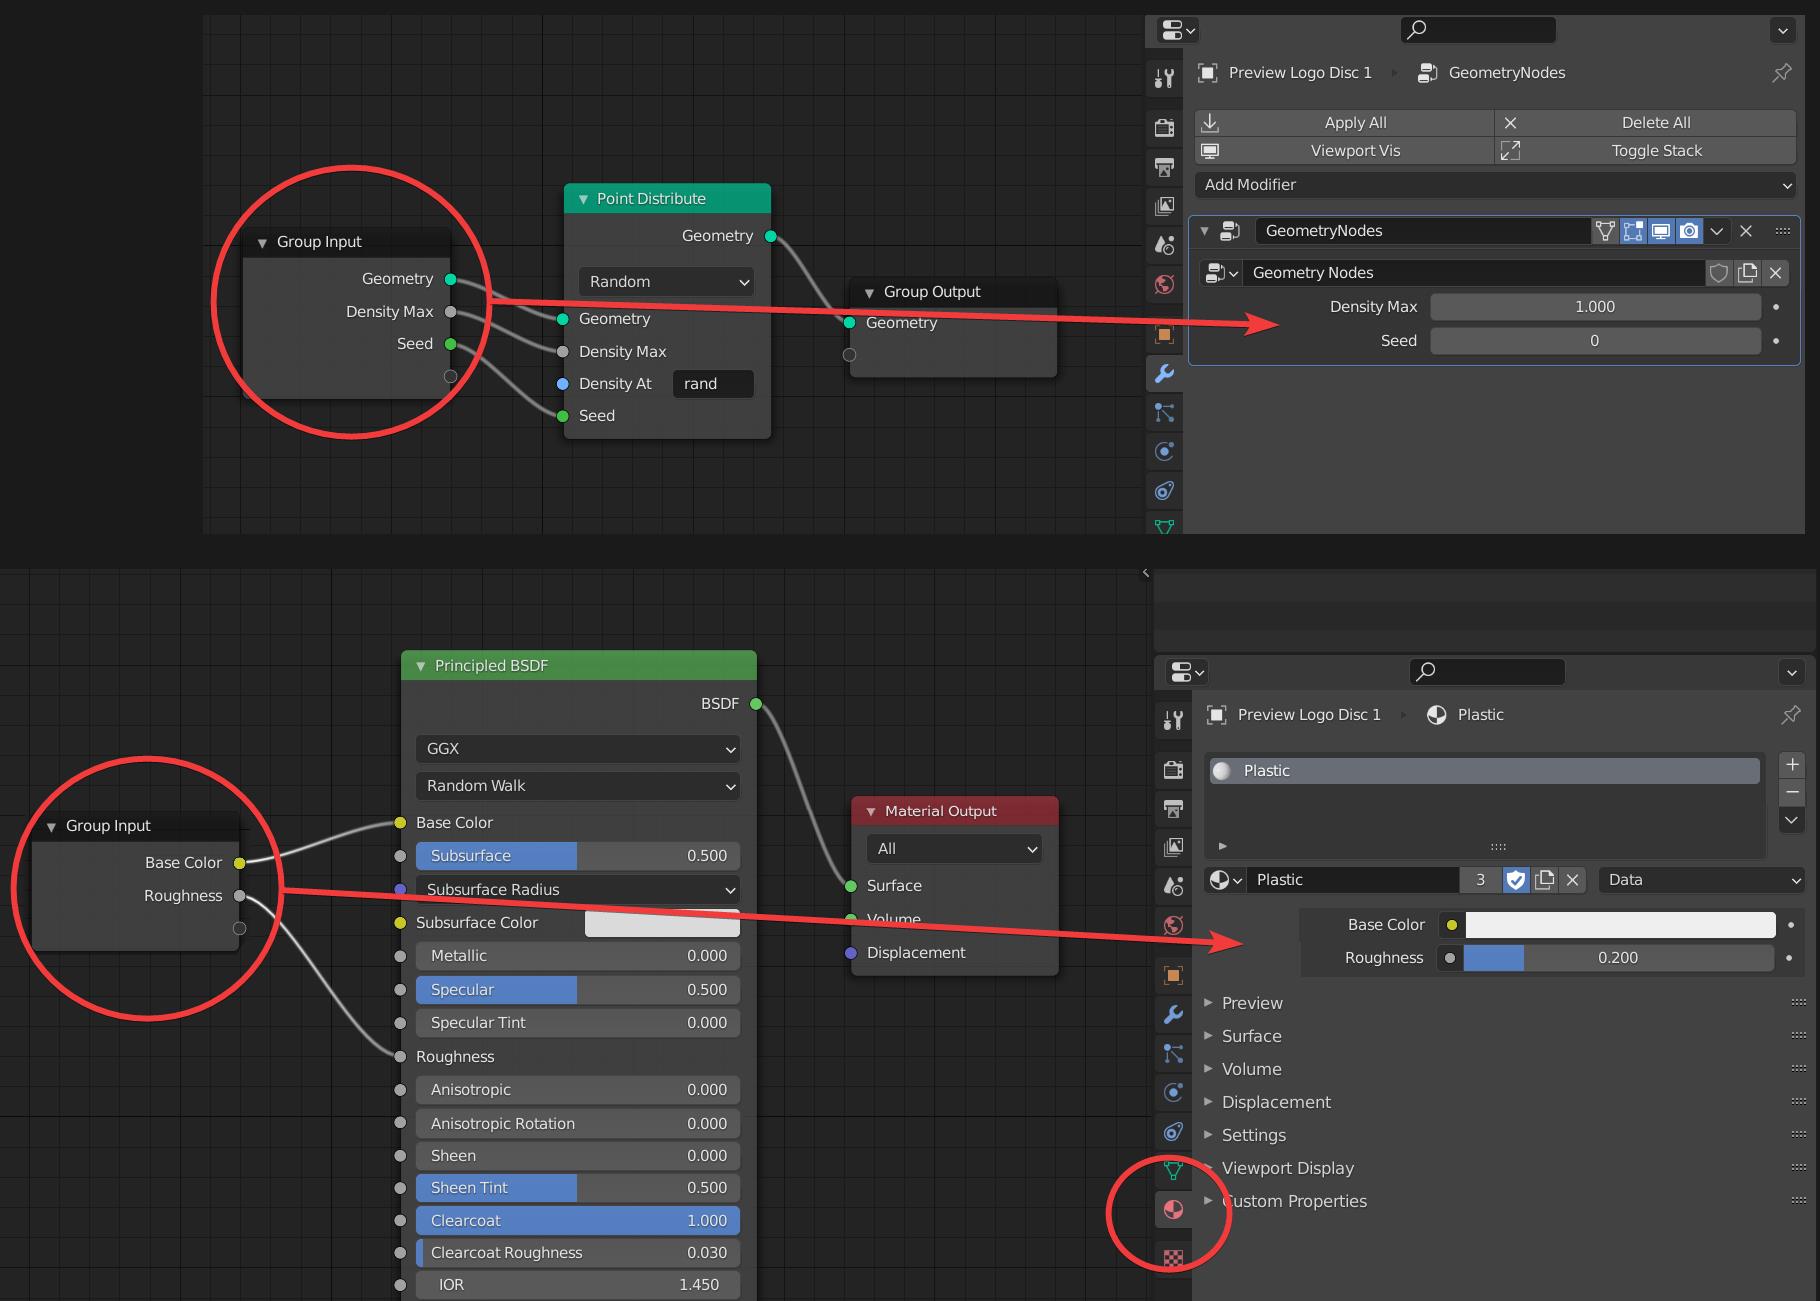This screenshot has width=1820, height=1301.
Task: Remove the material slot with minus button
Action: [x=1792, y=792]
